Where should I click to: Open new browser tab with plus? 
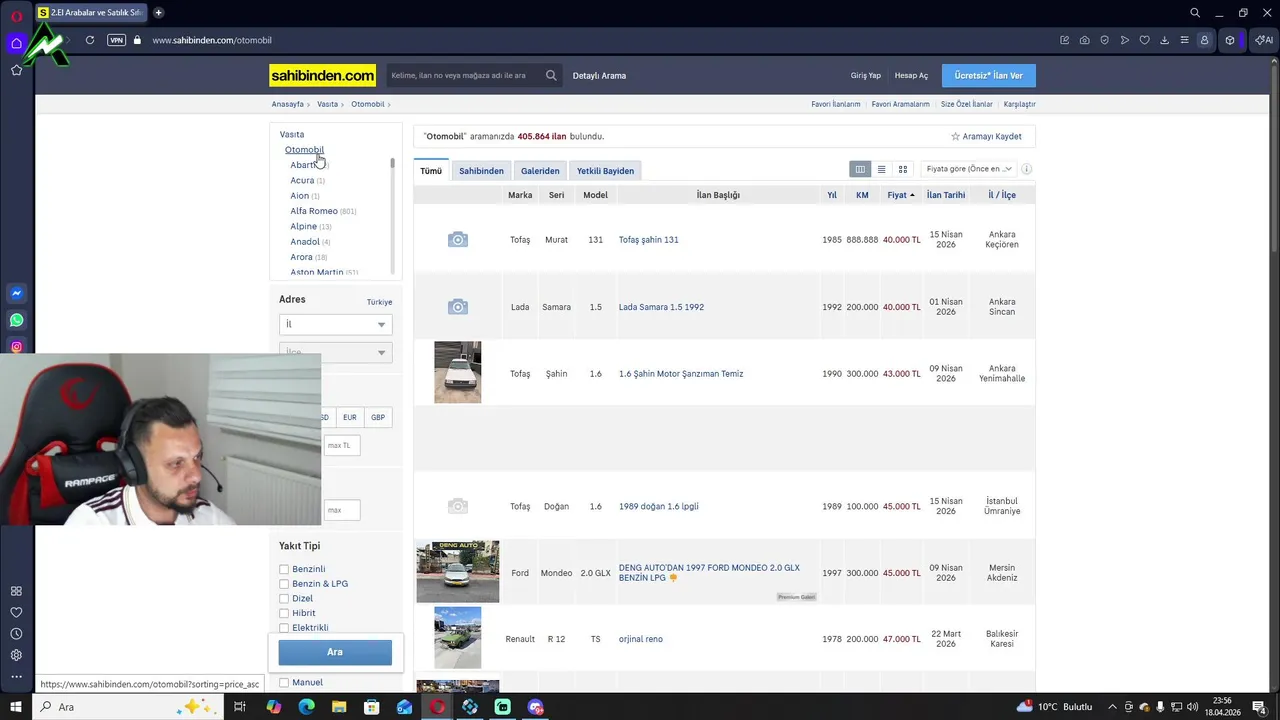[158, 13]
